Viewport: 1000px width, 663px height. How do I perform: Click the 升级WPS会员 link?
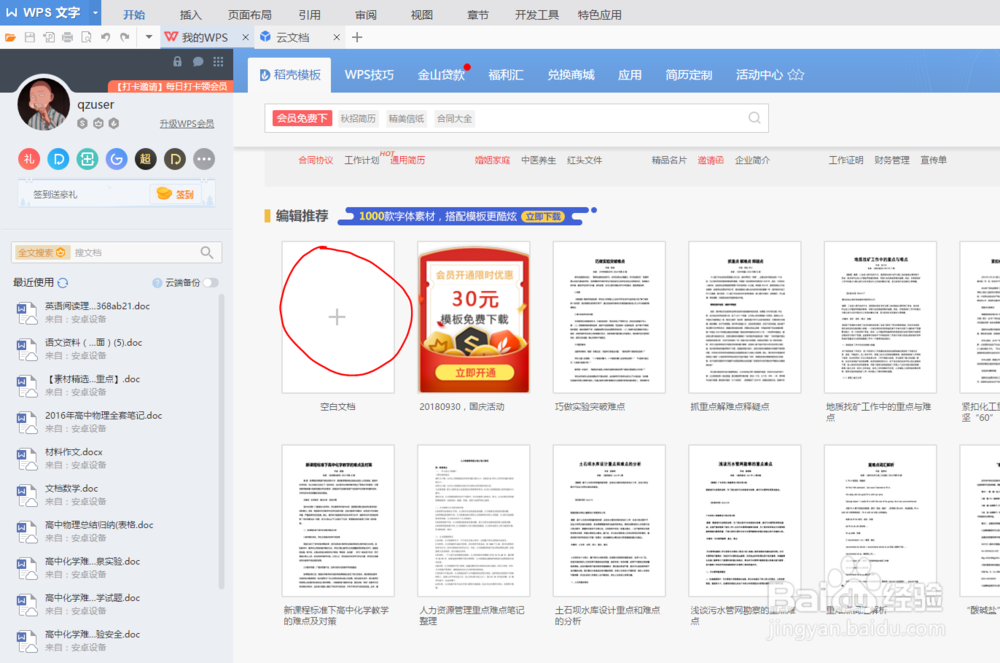(186, 124)
